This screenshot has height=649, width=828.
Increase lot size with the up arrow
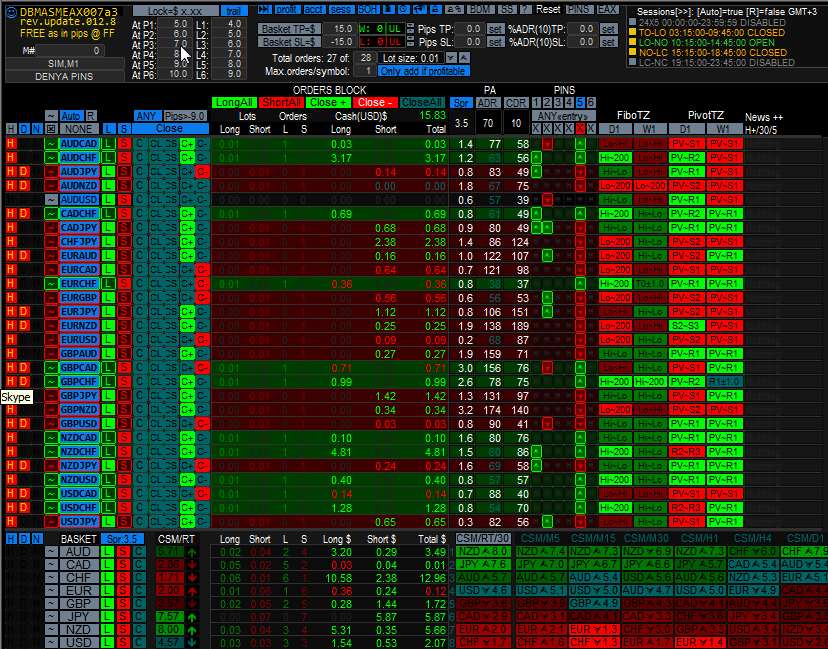coord(464,58)
